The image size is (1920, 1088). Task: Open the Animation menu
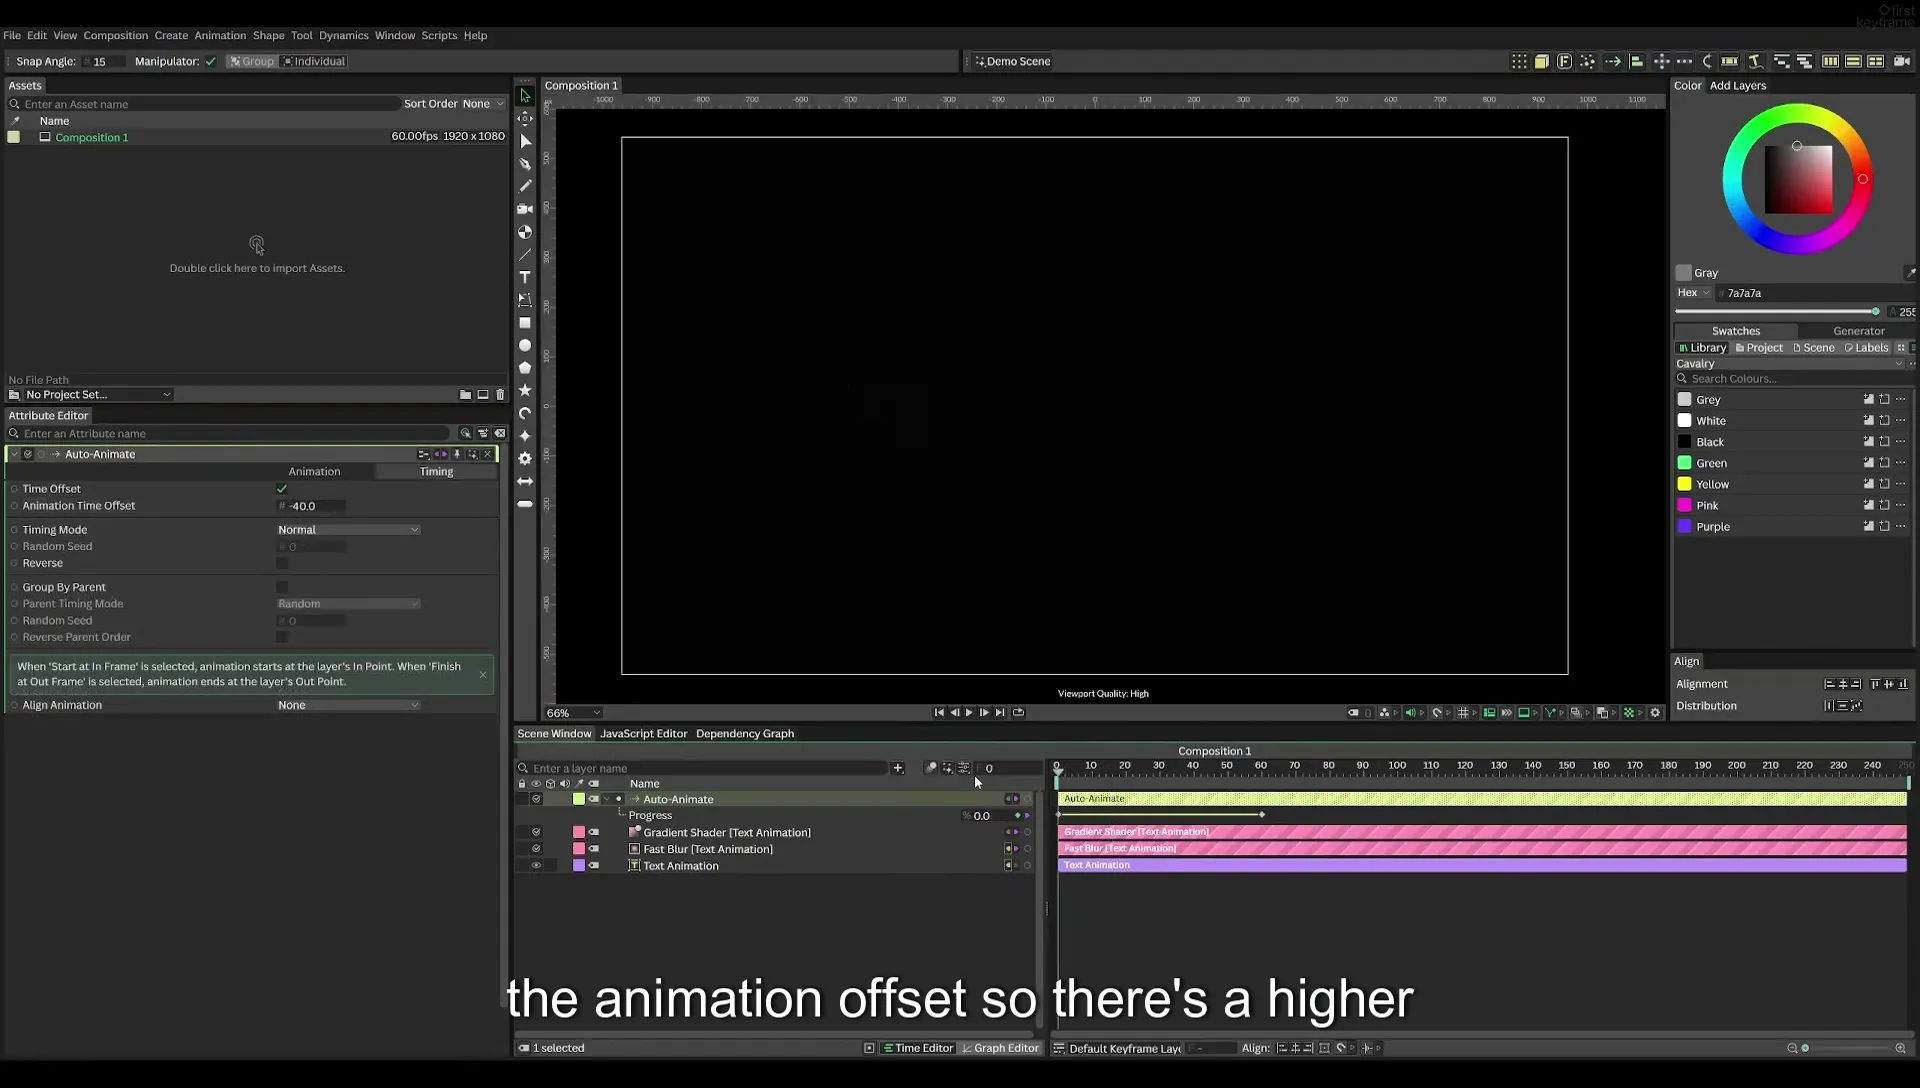click(220, 35)
